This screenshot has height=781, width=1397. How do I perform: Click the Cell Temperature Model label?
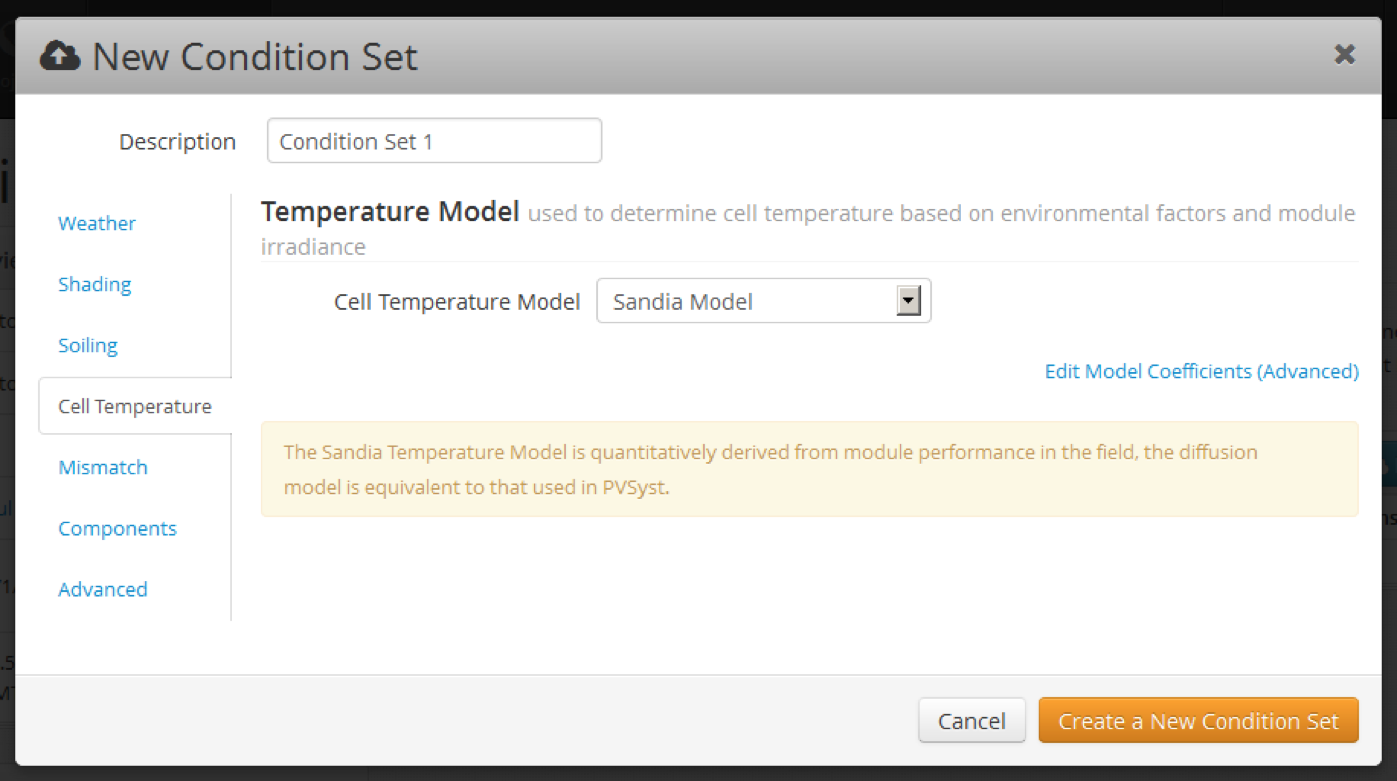coord(457,302)
